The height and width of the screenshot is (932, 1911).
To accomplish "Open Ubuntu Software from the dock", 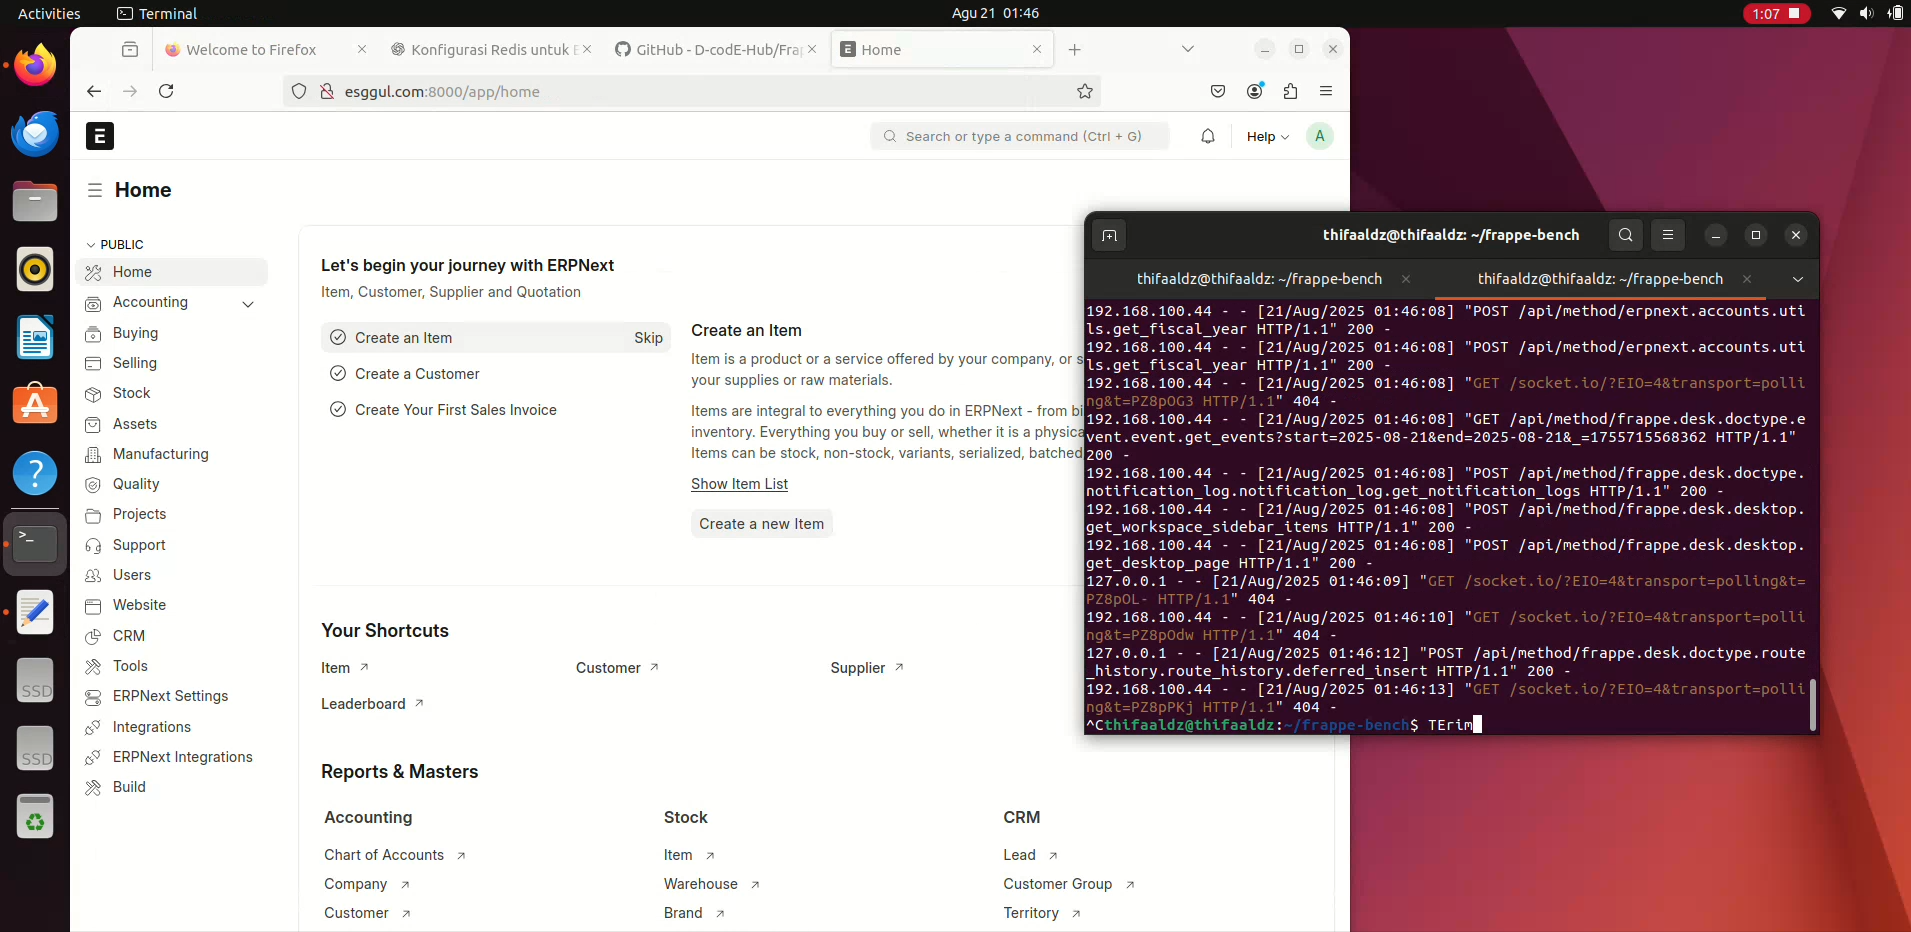I will pyautogui.click(x=35, y=405).
